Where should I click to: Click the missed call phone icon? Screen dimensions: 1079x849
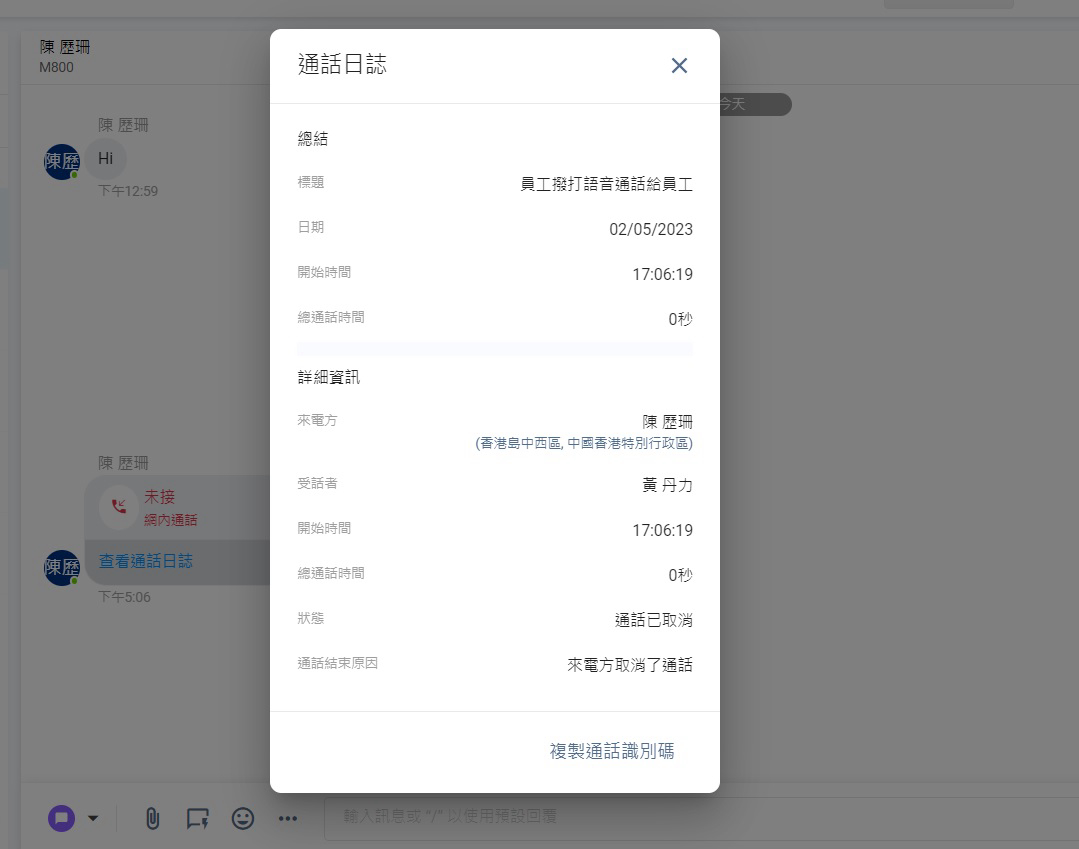118,507
